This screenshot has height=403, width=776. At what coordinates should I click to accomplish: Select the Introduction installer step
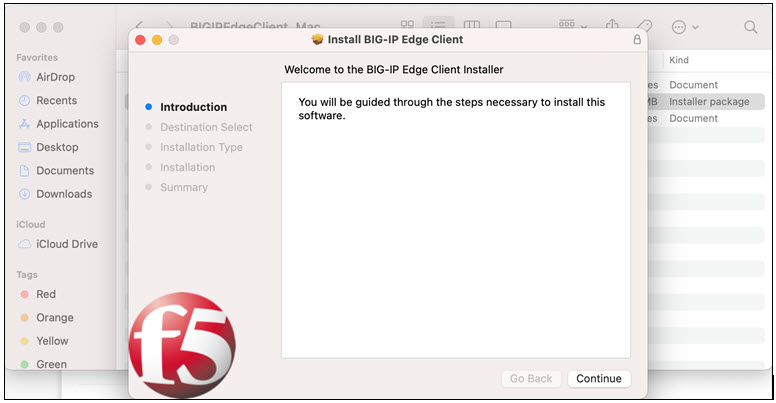coord(193,107)
